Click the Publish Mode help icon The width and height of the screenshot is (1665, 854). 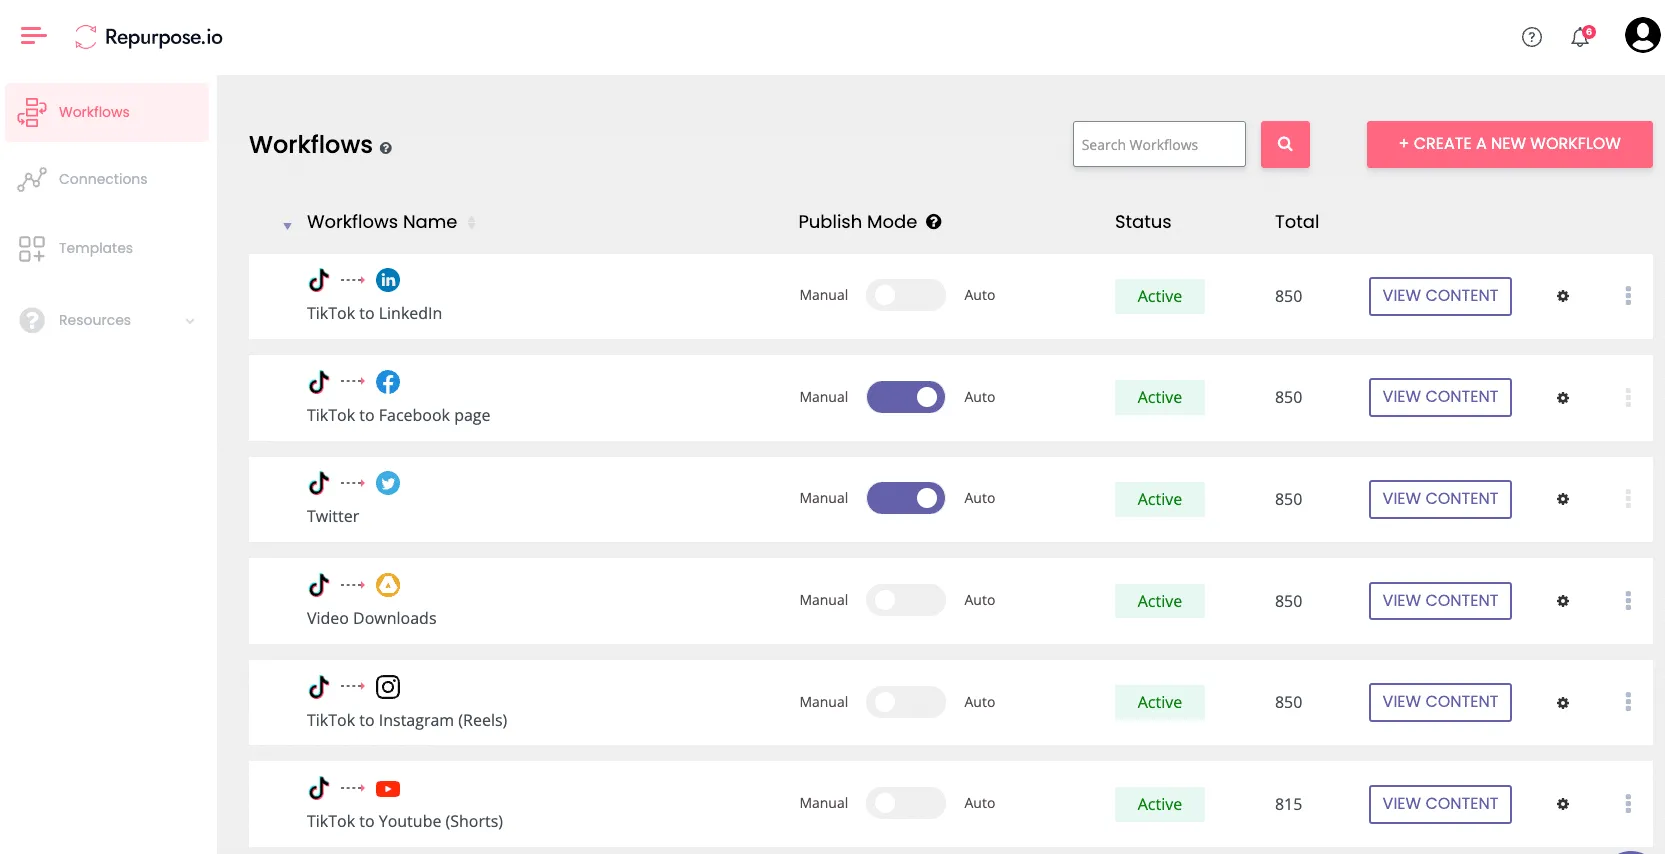click(933, 222)
